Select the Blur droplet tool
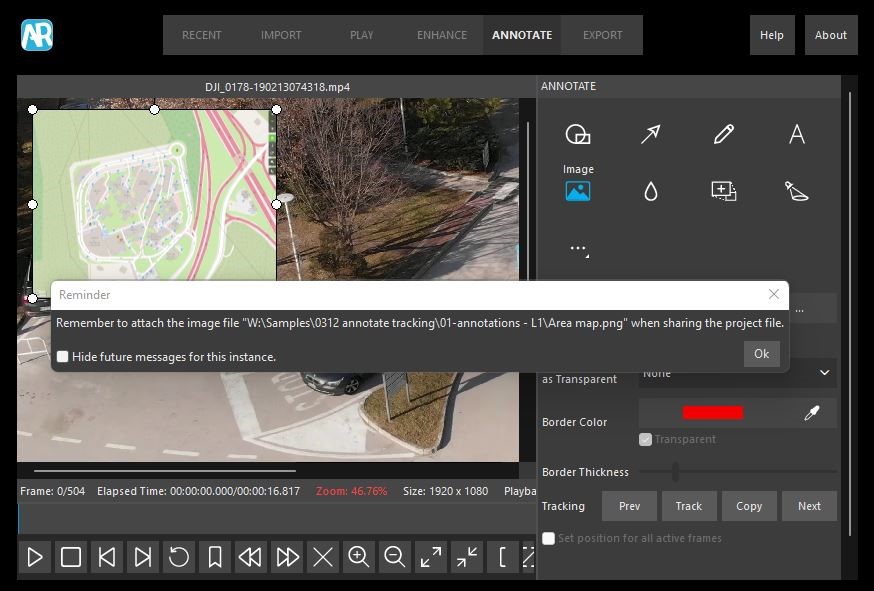 pyautogui.click(x=651, y=191)
